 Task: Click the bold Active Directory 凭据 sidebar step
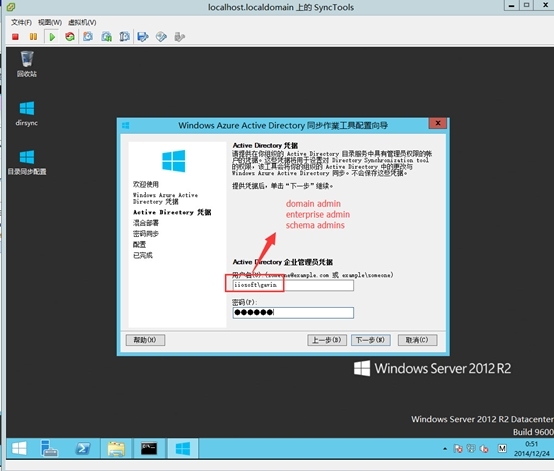click(x=172, y=212)
